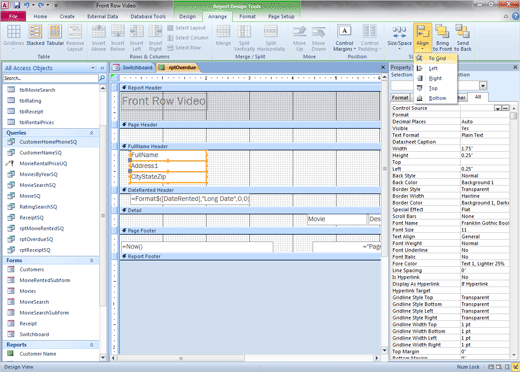Click Insert Above in Rows & Columns
Screen dimensions: 520x372
(99, 38)
